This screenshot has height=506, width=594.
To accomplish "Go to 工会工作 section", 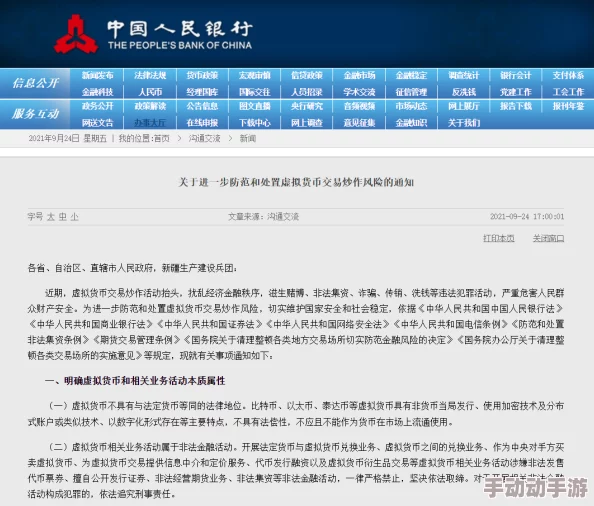I will click(568, 92).
